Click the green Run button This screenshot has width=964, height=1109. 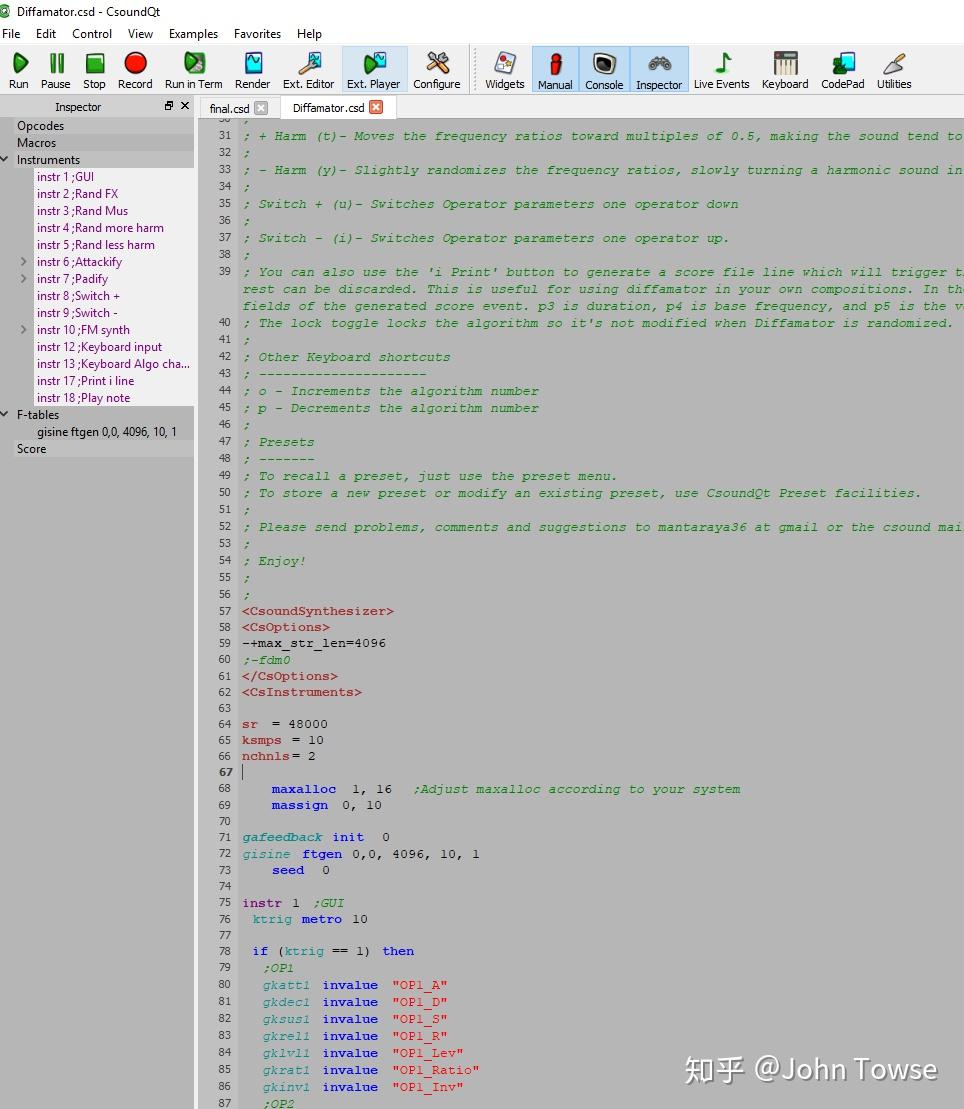click(x=19, y=69)
